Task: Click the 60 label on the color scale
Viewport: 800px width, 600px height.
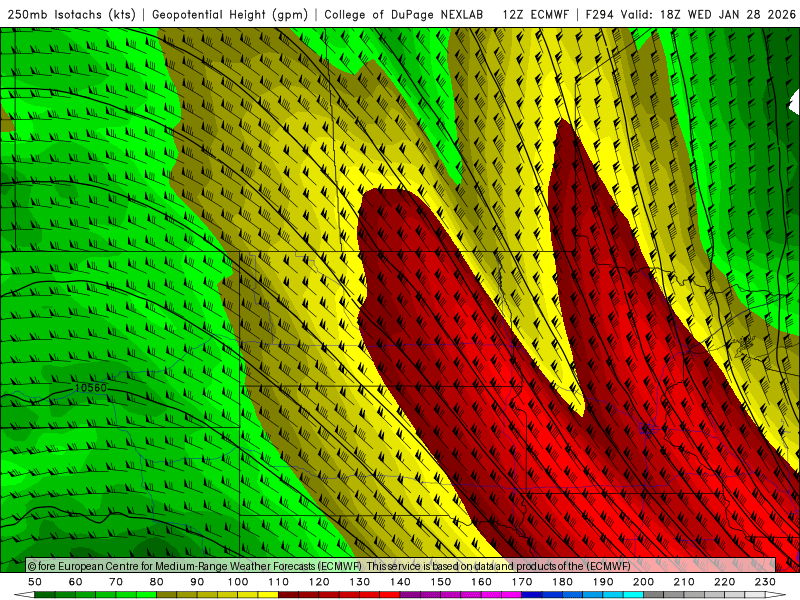Action: coord(76,582)
